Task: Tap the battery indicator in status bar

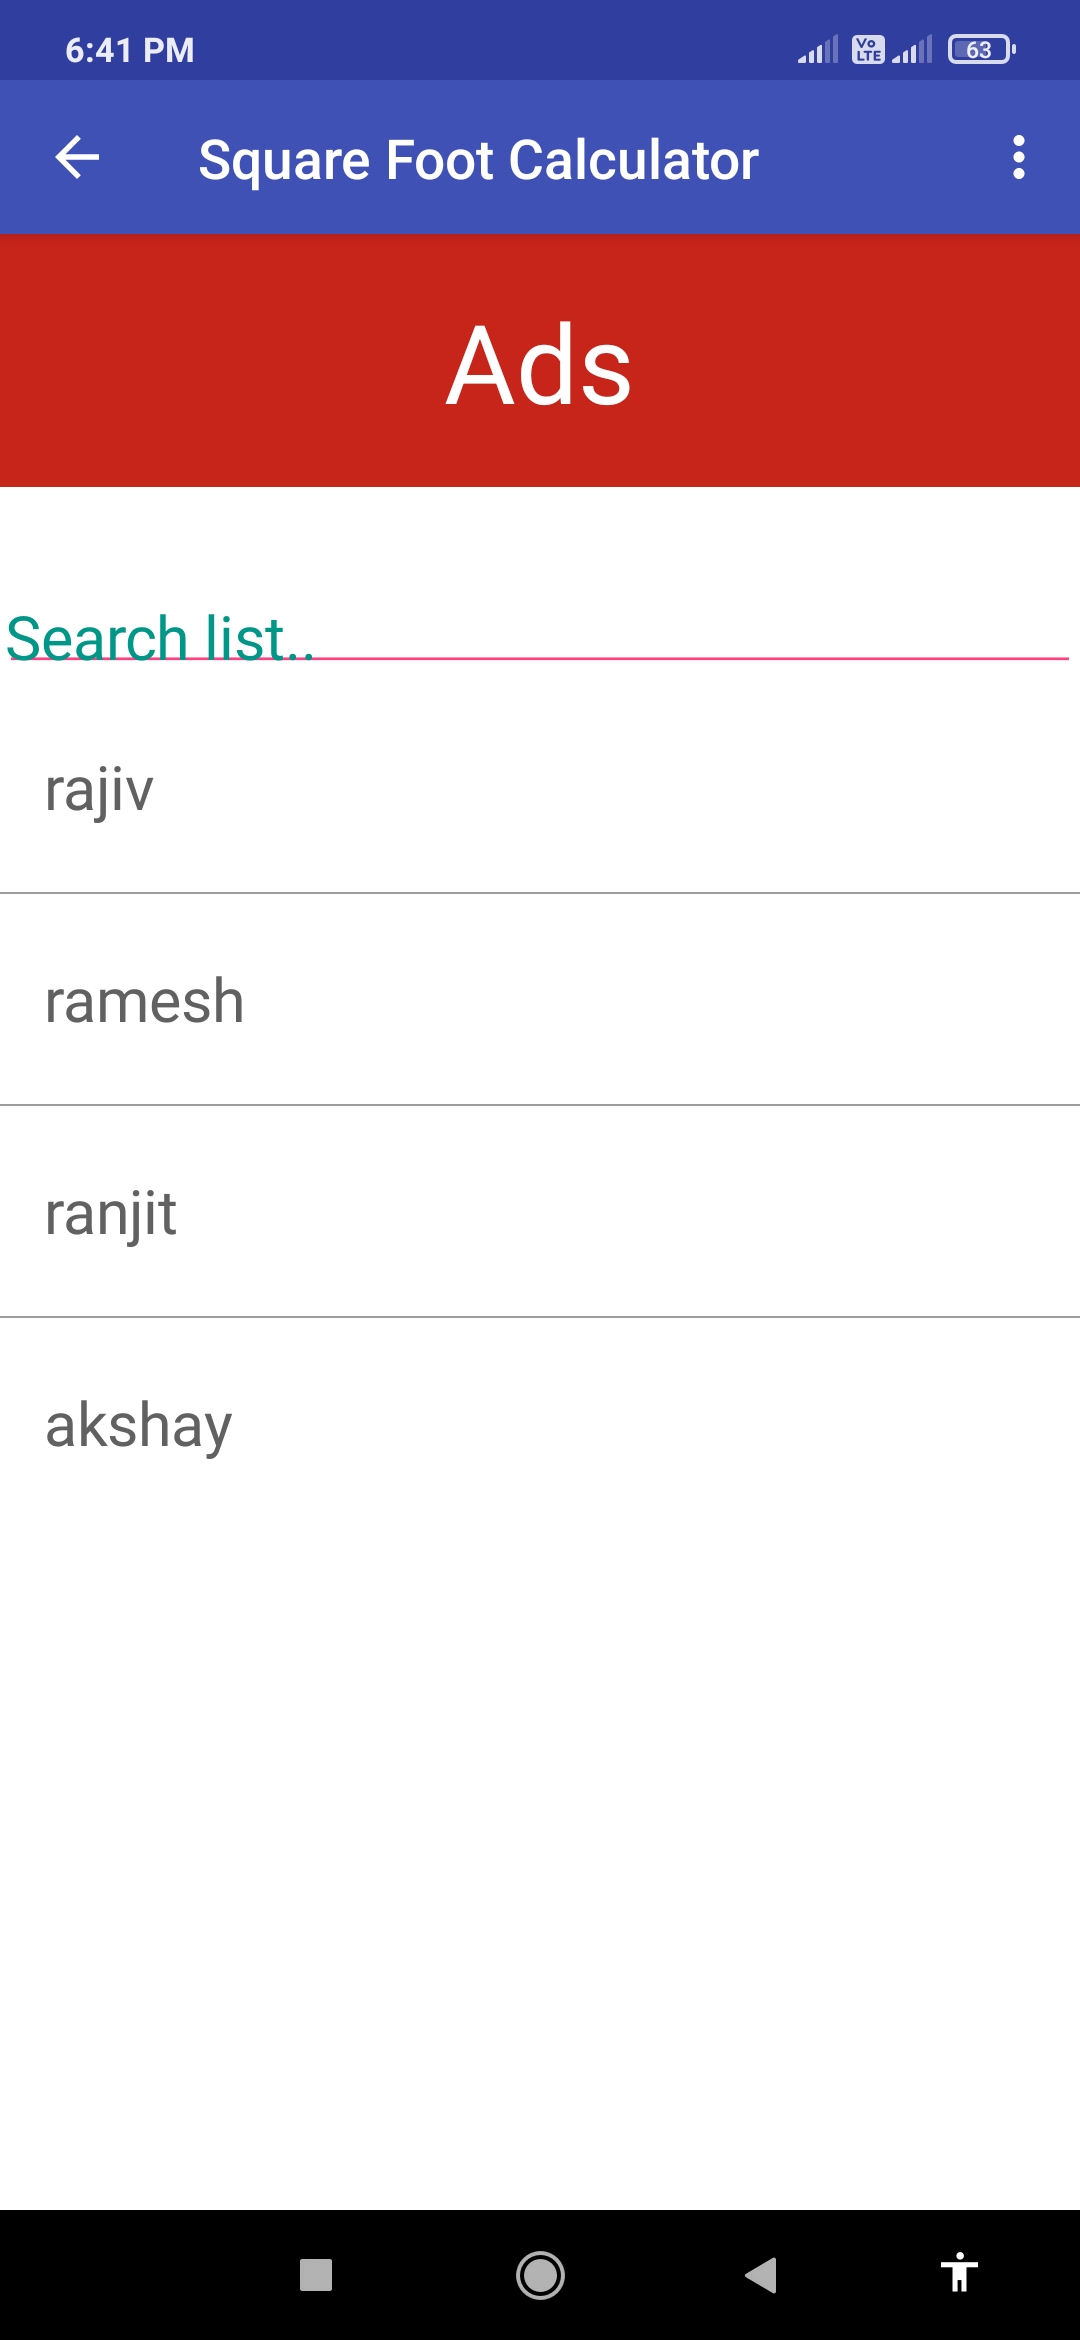Action: (982, 49)
